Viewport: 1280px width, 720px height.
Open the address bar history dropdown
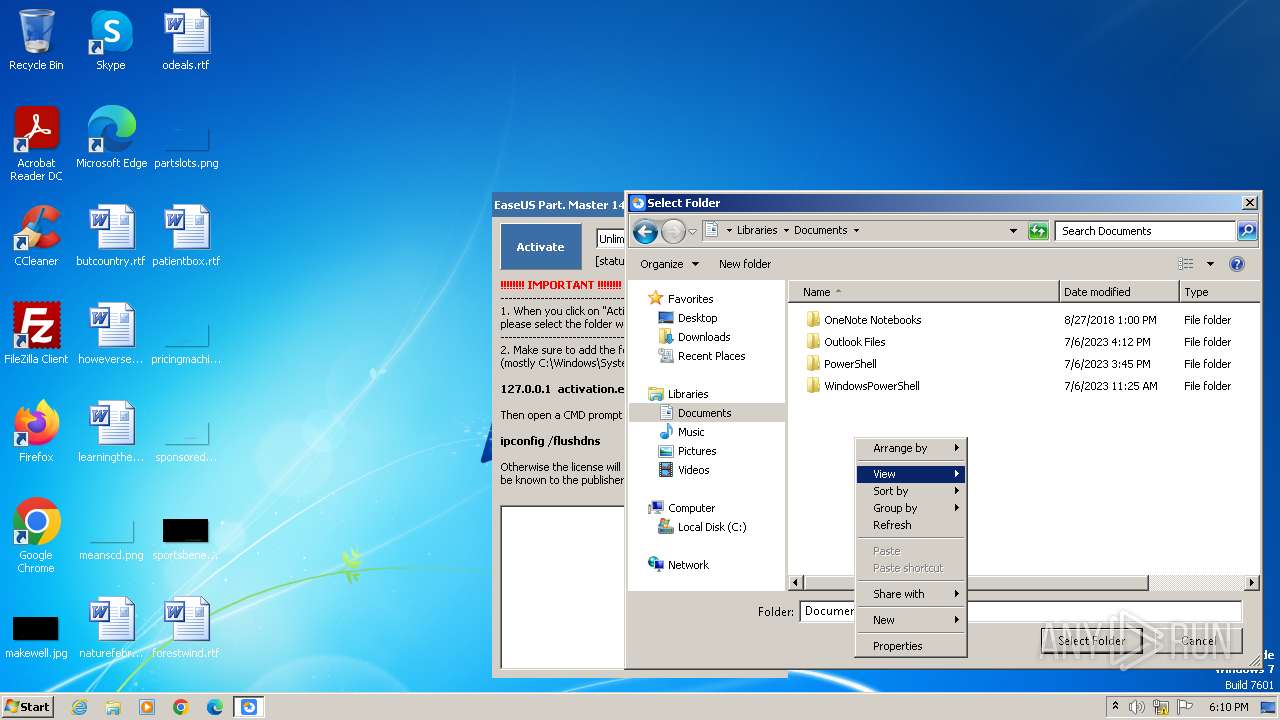point(1014,231)
